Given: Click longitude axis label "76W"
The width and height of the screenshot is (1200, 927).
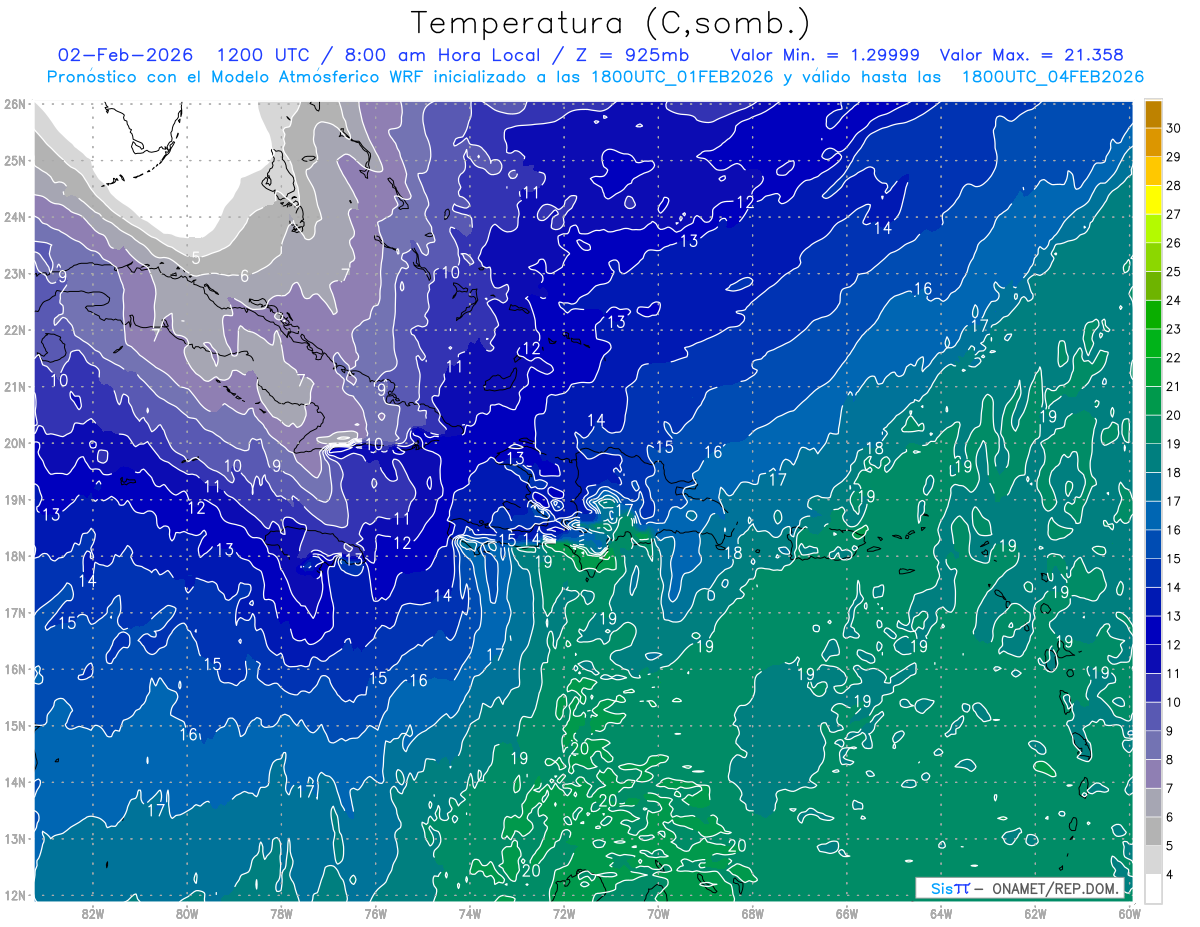Looking at the screenshot, I should click(x=375, y=913).
